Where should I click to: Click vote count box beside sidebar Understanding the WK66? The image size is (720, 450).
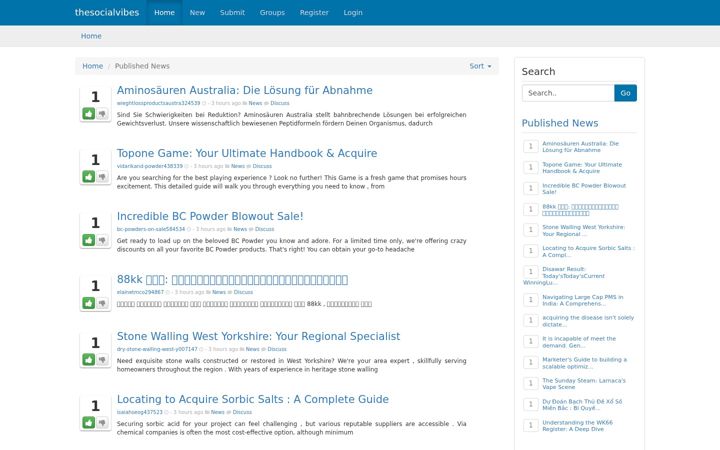530,425
